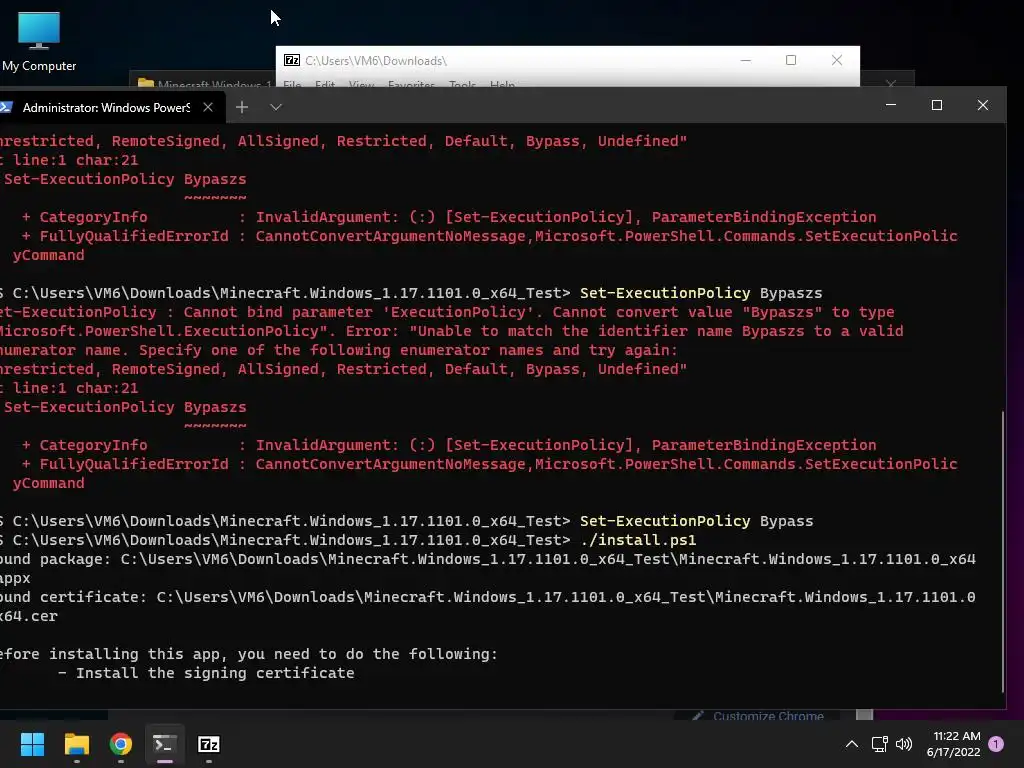1024x768 pixels.
Task: Minimize the Windows Terminal window
Action: (x=891, y=105)
